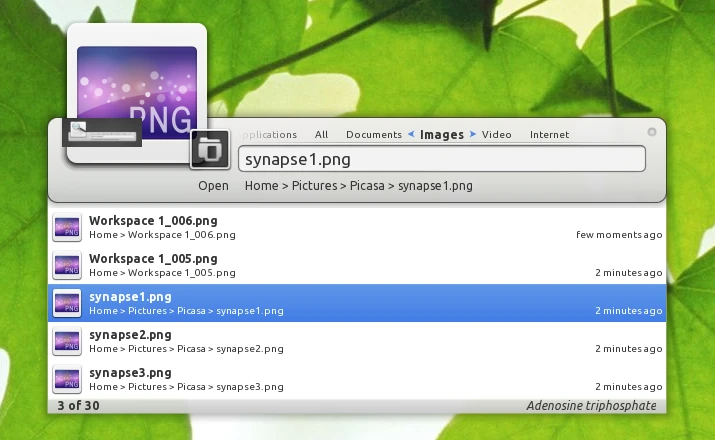Select the Video category tab
Viewport: 715px width, 440px height.
coord(497,134)
